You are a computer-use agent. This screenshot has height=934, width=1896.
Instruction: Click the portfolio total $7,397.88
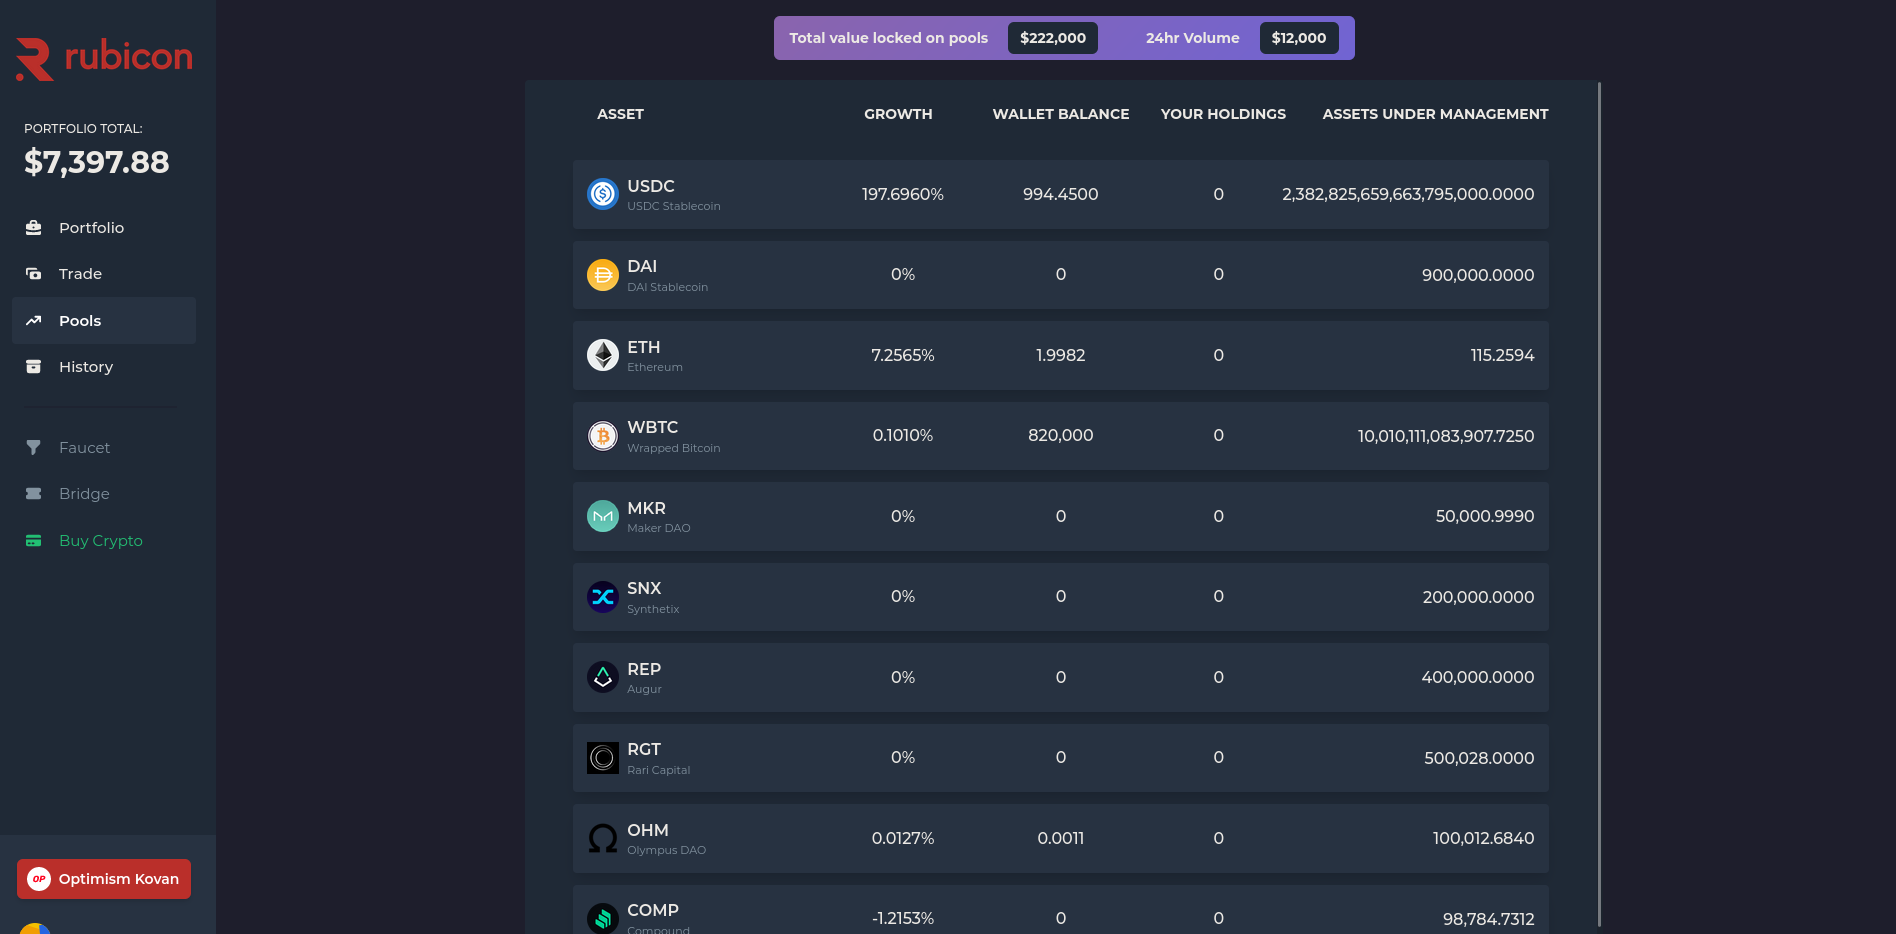click(x=97, y=162)
